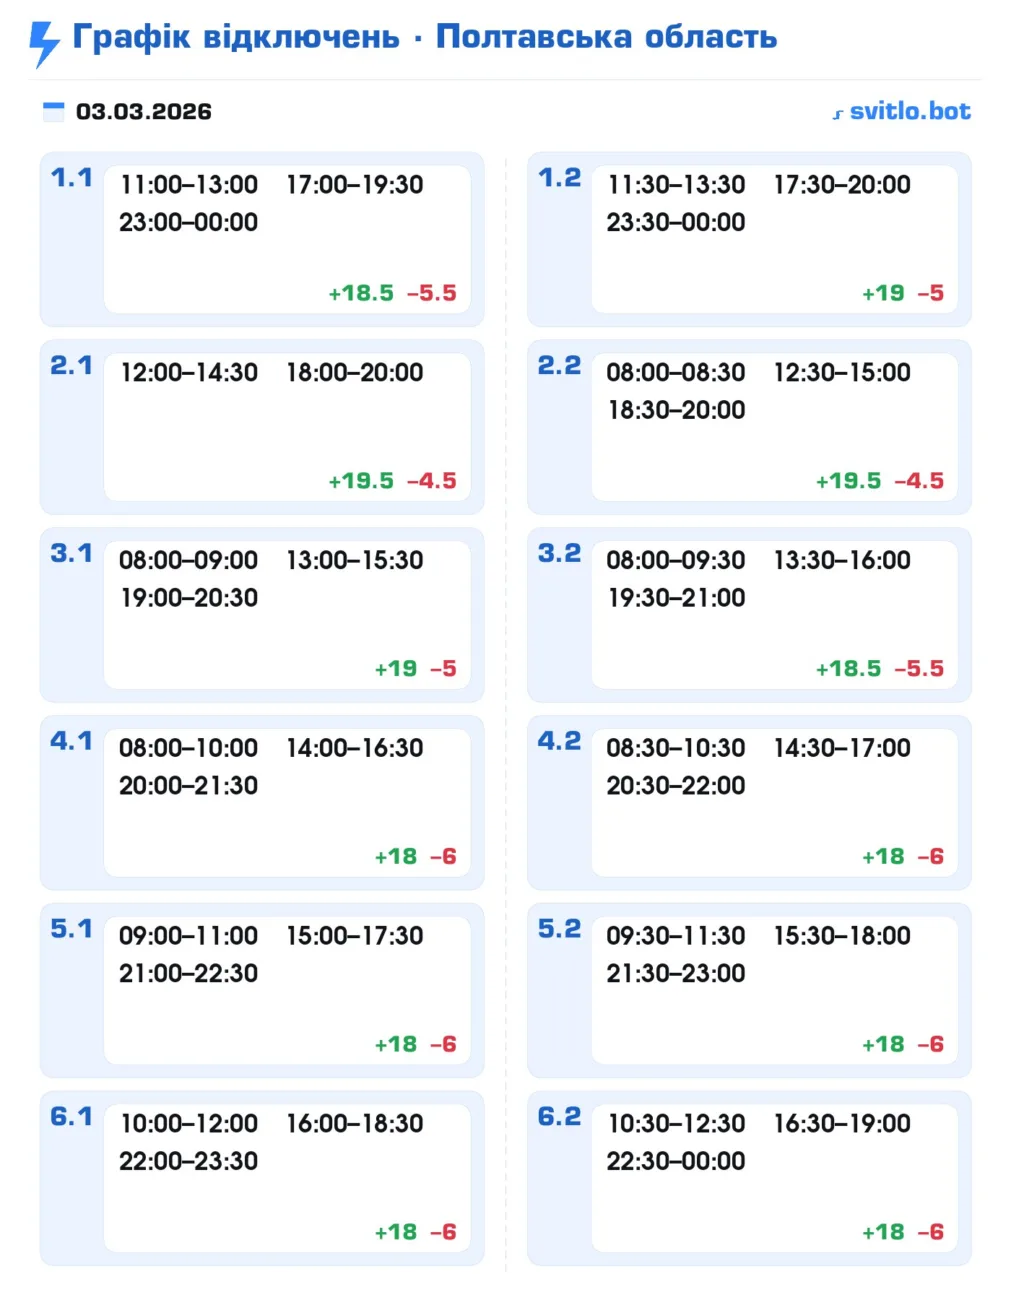Image resolution: width=1011 pixels, height=1300 pixels.
Task: Select the group 5.1 label
Action: 71,929
